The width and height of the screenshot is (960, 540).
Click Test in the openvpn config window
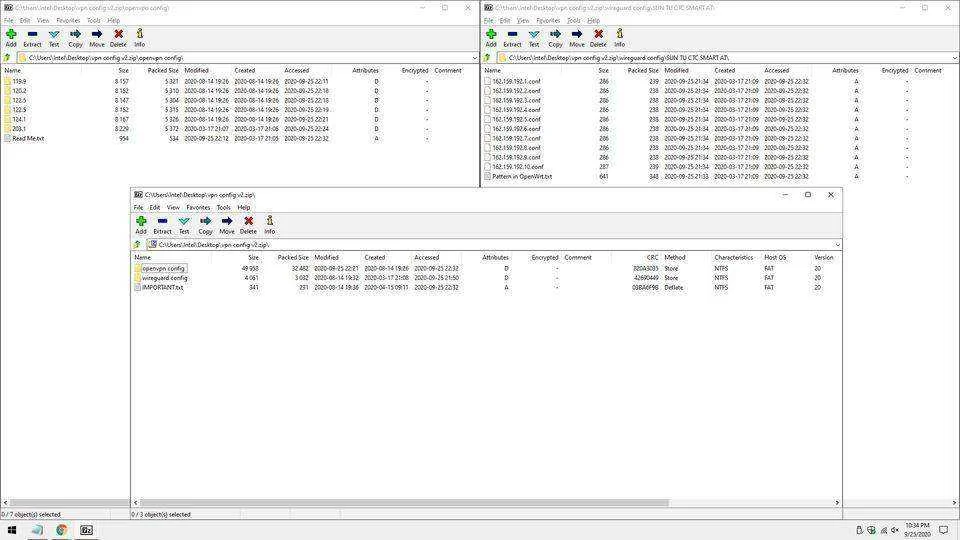coord(54,37)
